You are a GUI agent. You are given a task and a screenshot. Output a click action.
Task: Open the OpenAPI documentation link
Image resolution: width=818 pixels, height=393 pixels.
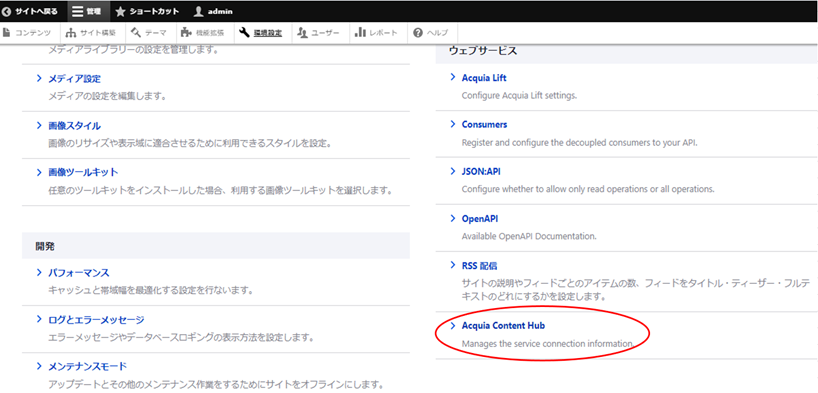479,218
